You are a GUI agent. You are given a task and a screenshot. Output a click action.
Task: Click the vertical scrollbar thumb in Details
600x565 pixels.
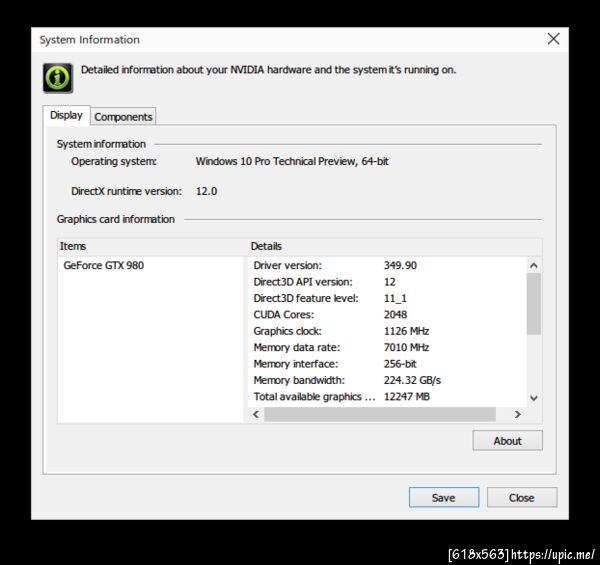534,304
